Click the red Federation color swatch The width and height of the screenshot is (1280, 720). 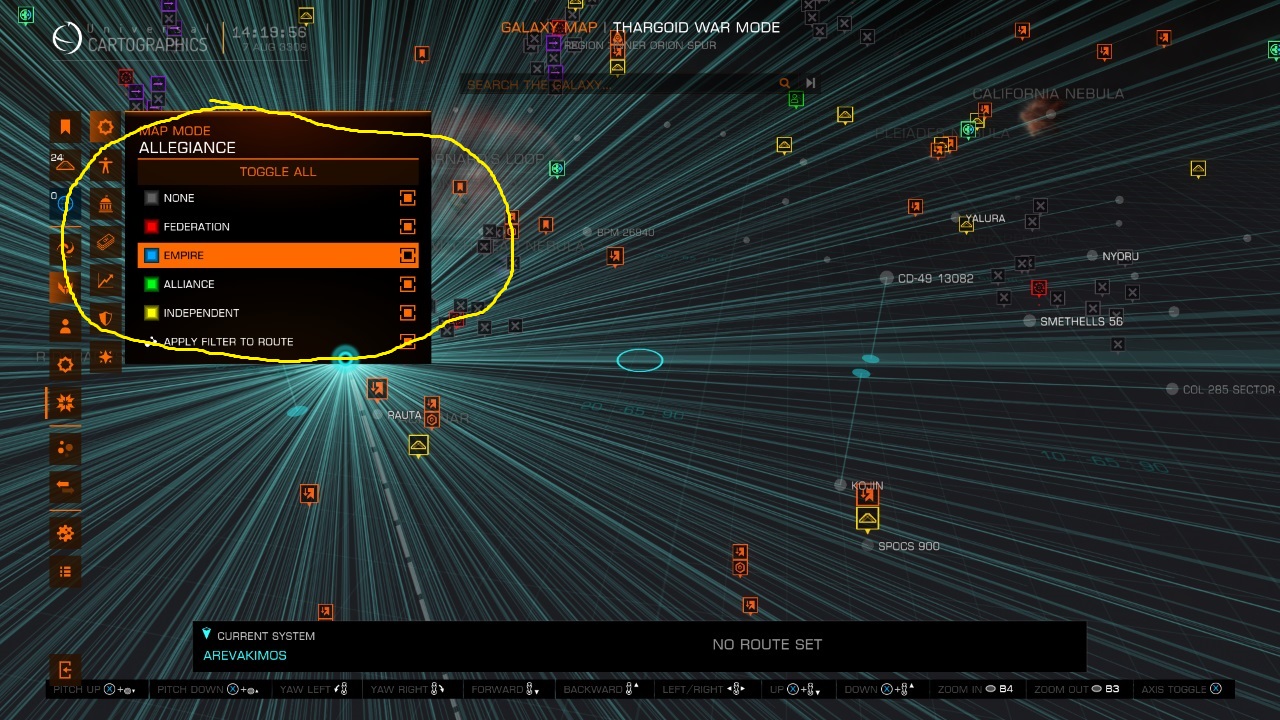[151, 227]
